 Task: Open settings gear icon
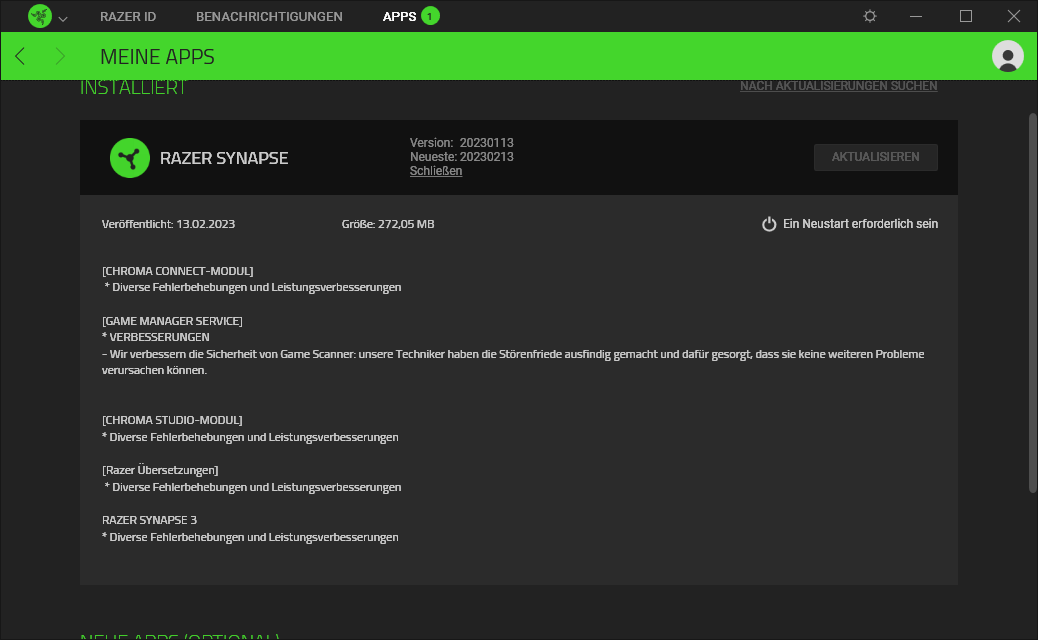click(x=870, y=16)
